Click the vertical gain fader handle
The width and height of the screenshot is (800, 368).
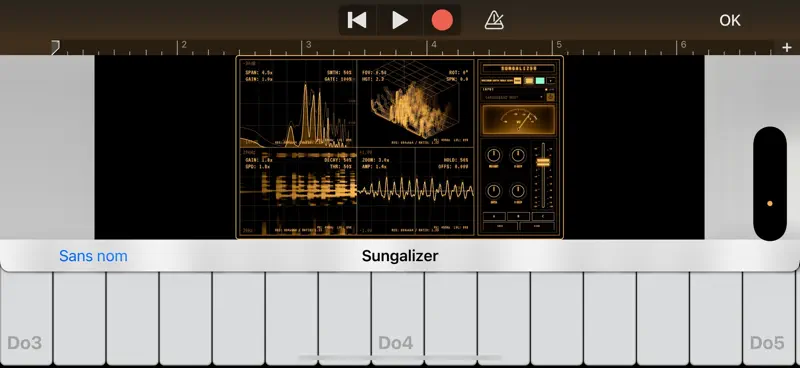pos(543,162)
